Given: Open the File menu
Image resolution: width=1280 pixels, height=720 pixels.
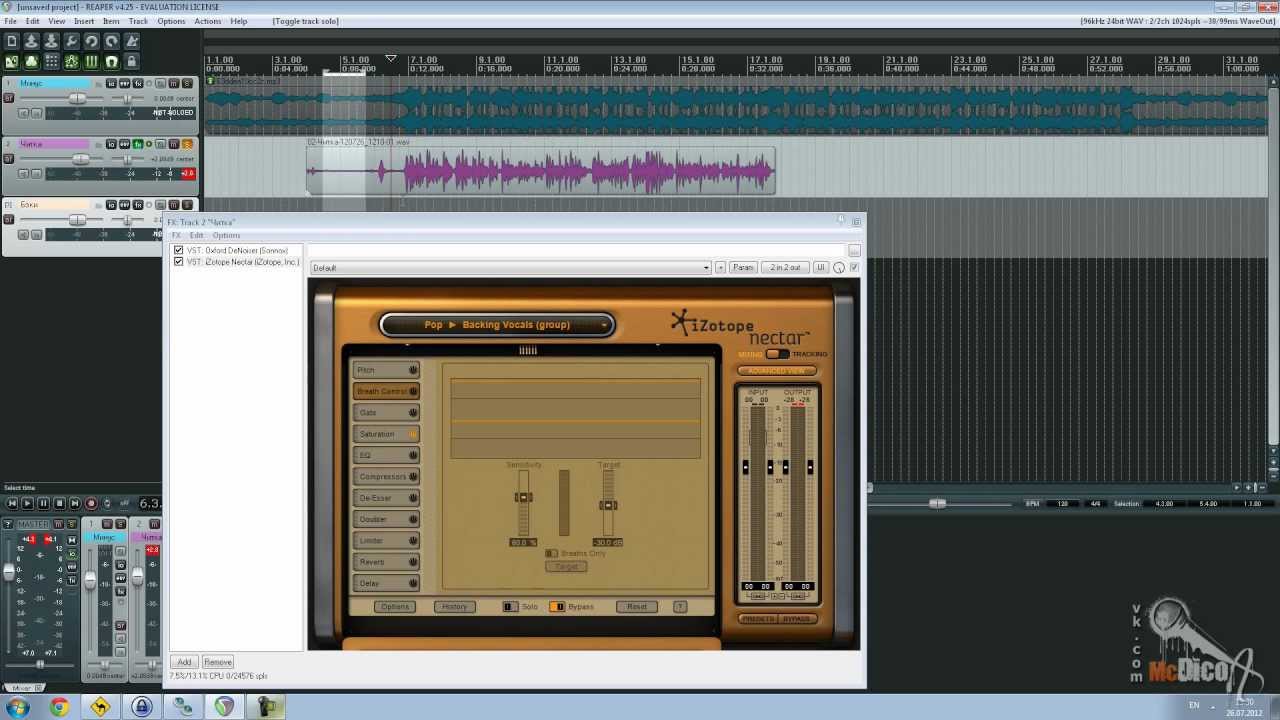Looking at the screenshot, I should 10,21.
